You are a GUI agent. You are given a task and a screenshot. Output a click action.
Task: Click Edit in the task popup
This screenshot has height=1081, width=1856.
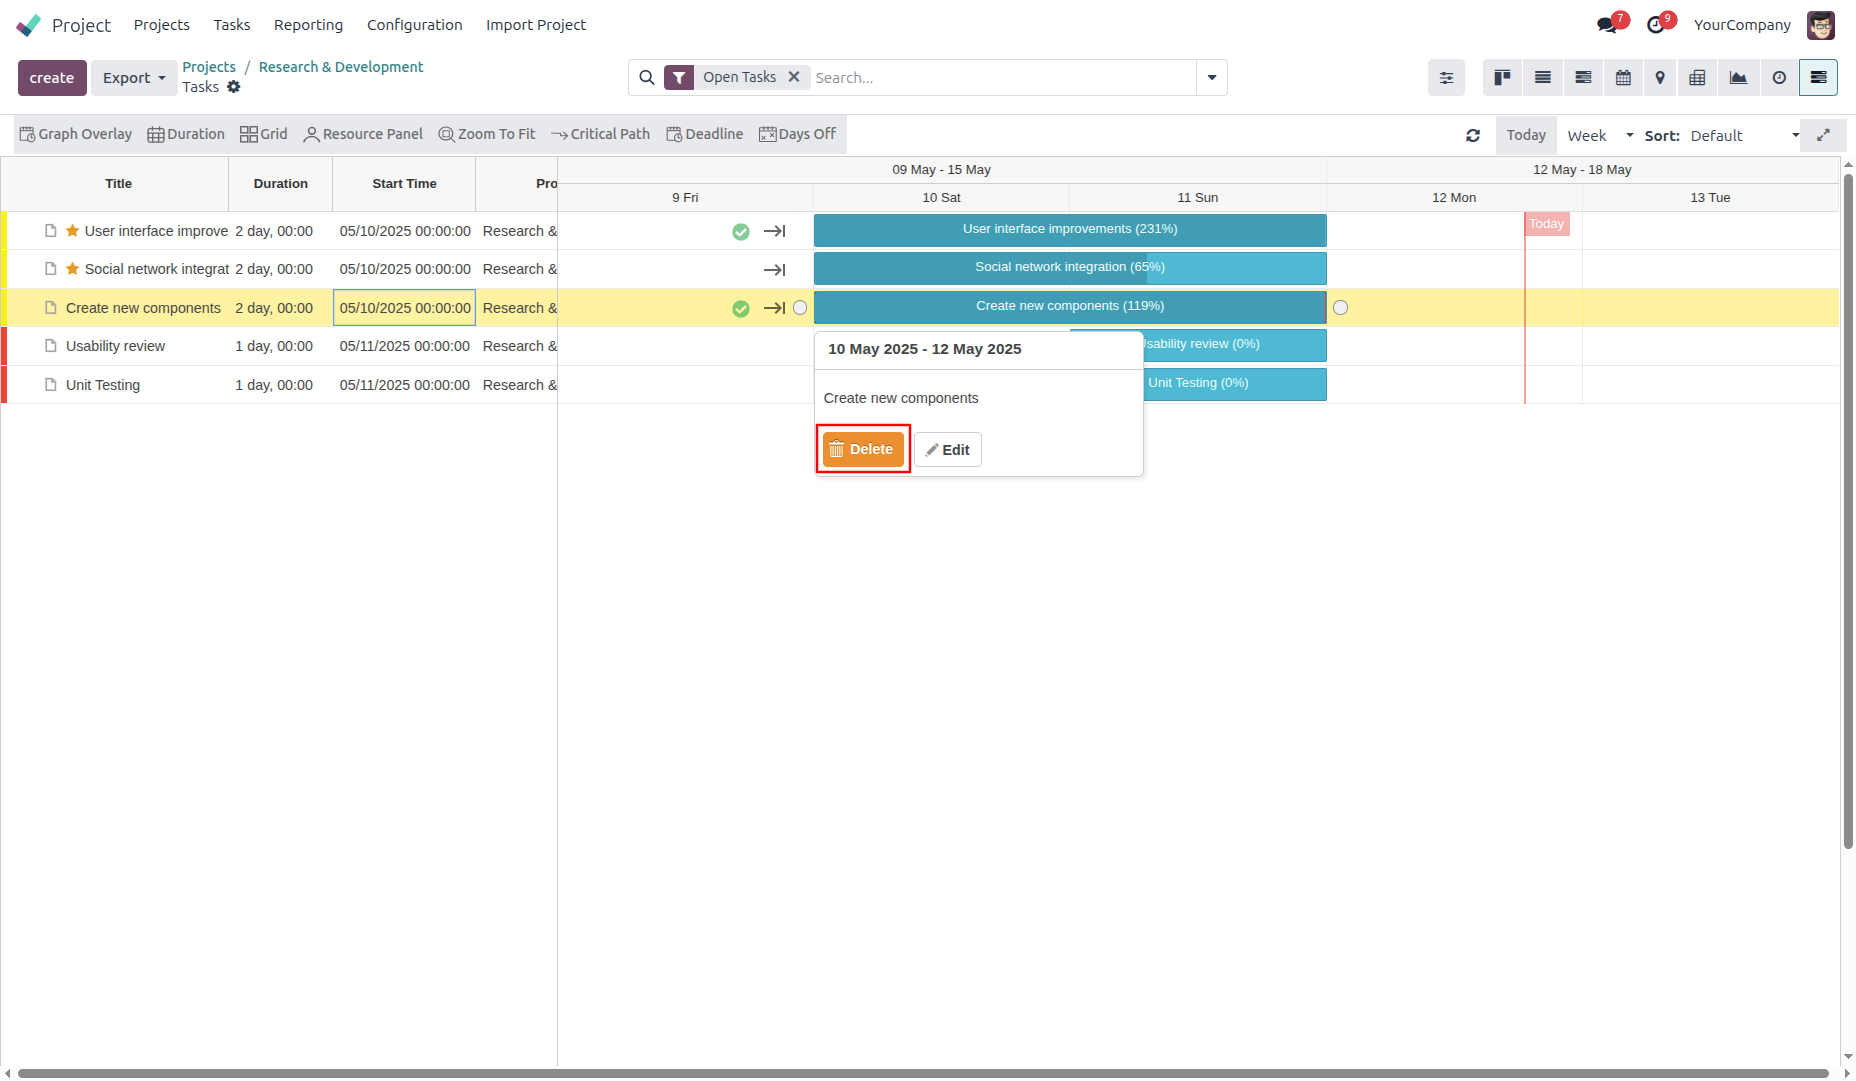tap(948, 450)
